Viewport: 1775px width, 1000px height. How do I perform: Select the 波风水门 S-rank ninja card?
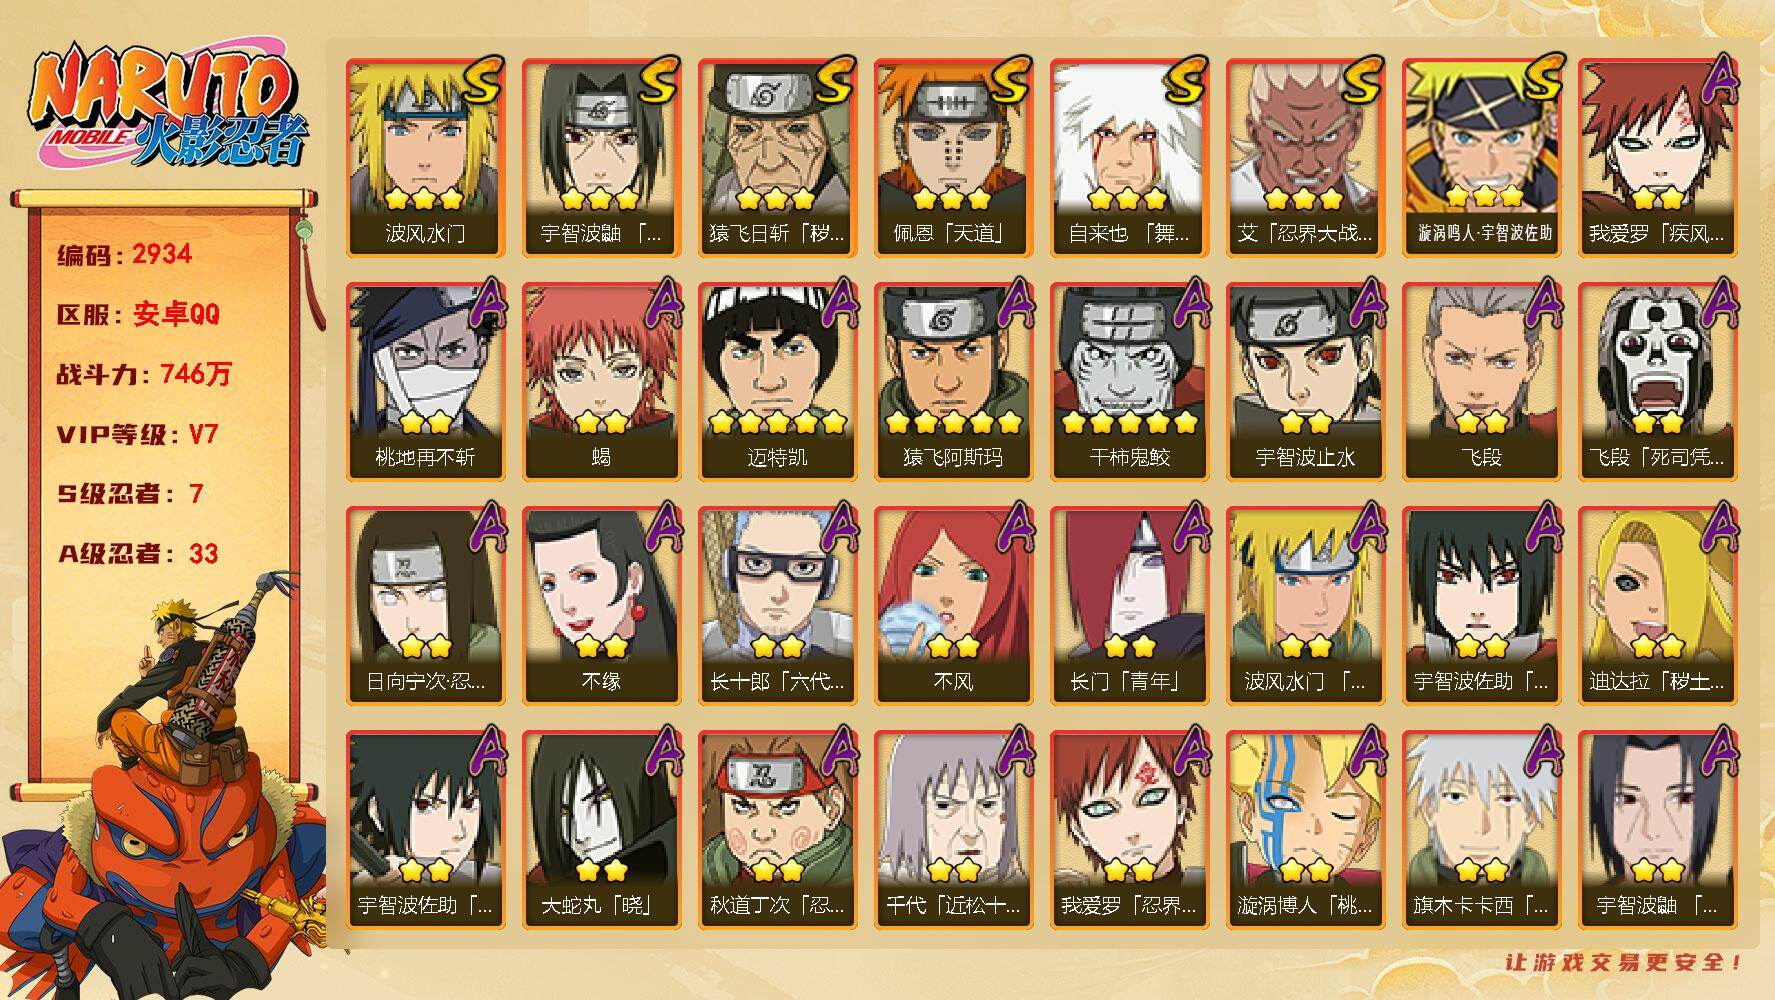pos(425,158)
